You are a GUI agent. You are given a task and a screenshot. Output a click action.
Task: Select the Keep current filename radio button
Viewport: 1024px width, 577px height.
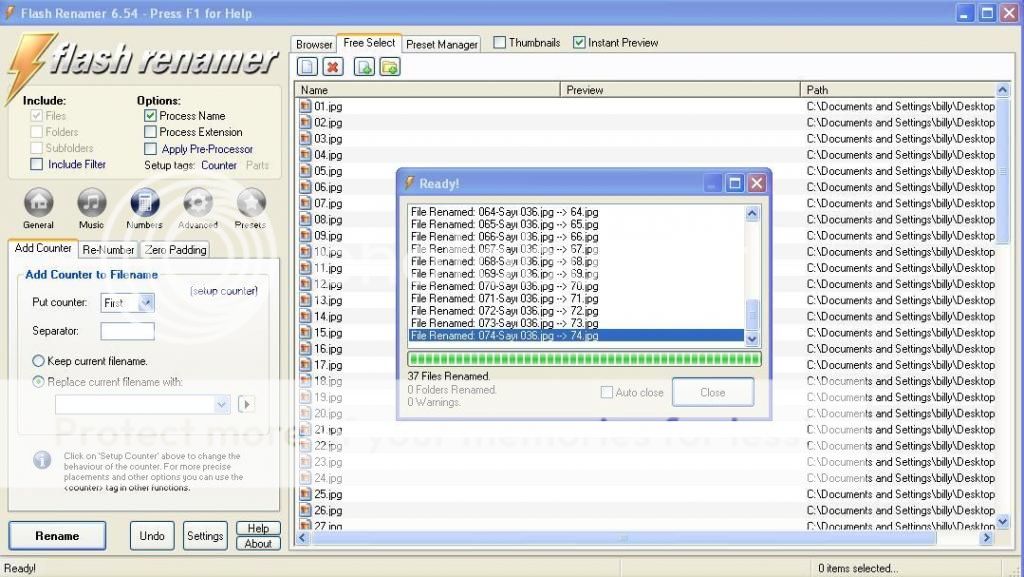[39, 361]
